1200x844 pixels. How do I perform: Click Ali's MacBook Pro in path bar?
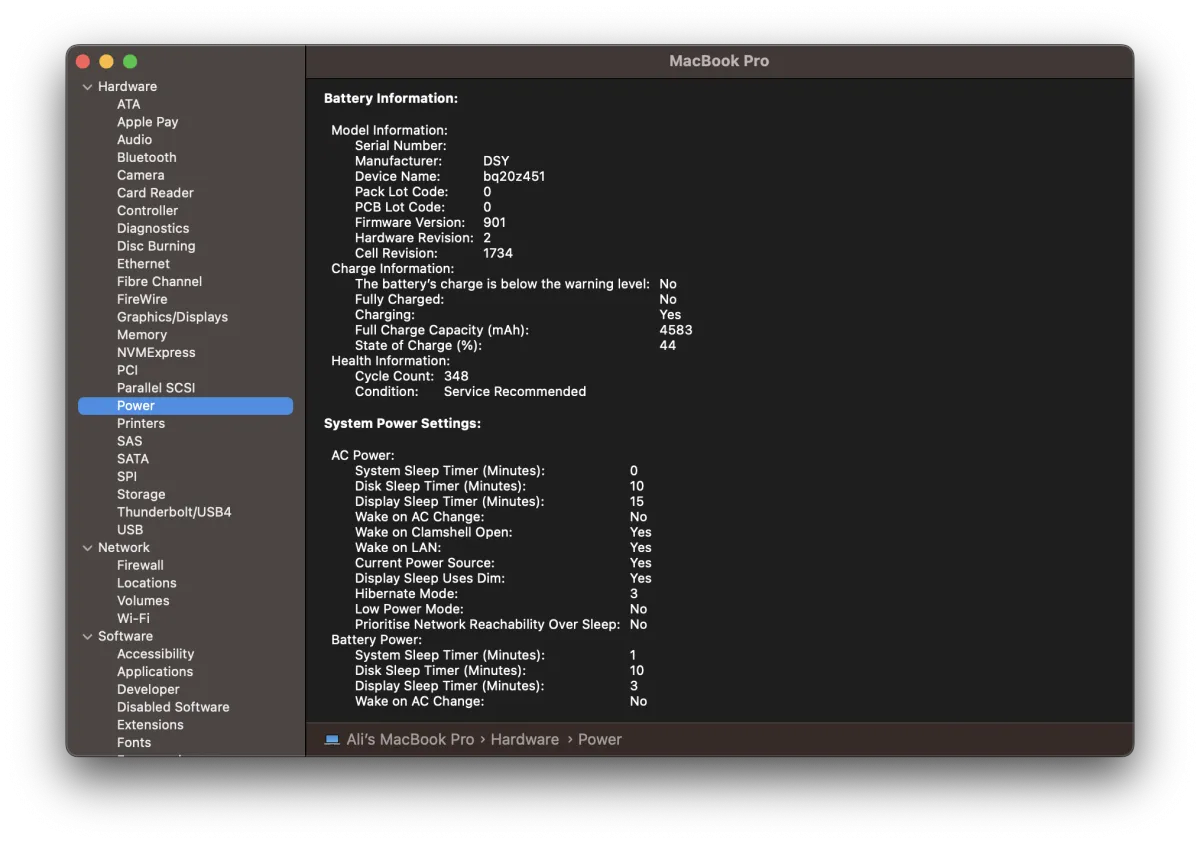(x=410, y=740)
